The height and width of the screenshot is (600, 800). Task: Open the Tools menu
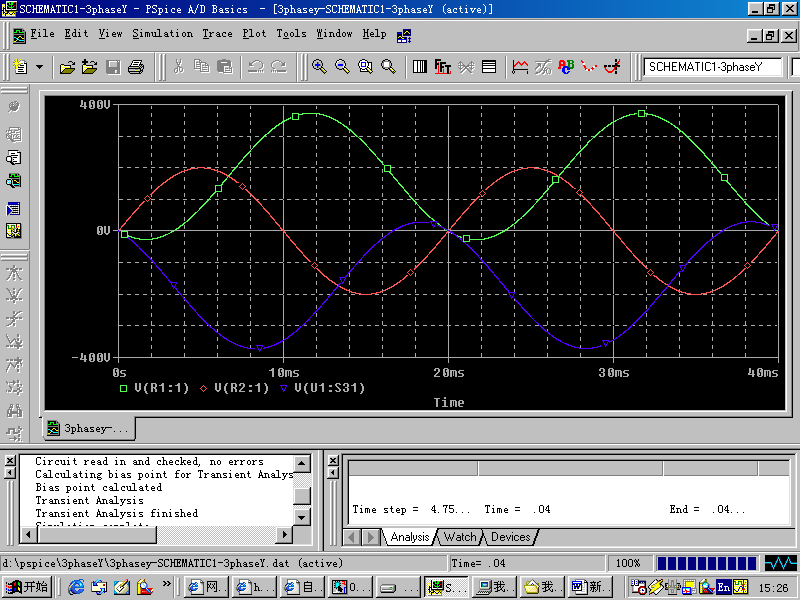pos(291,34)
